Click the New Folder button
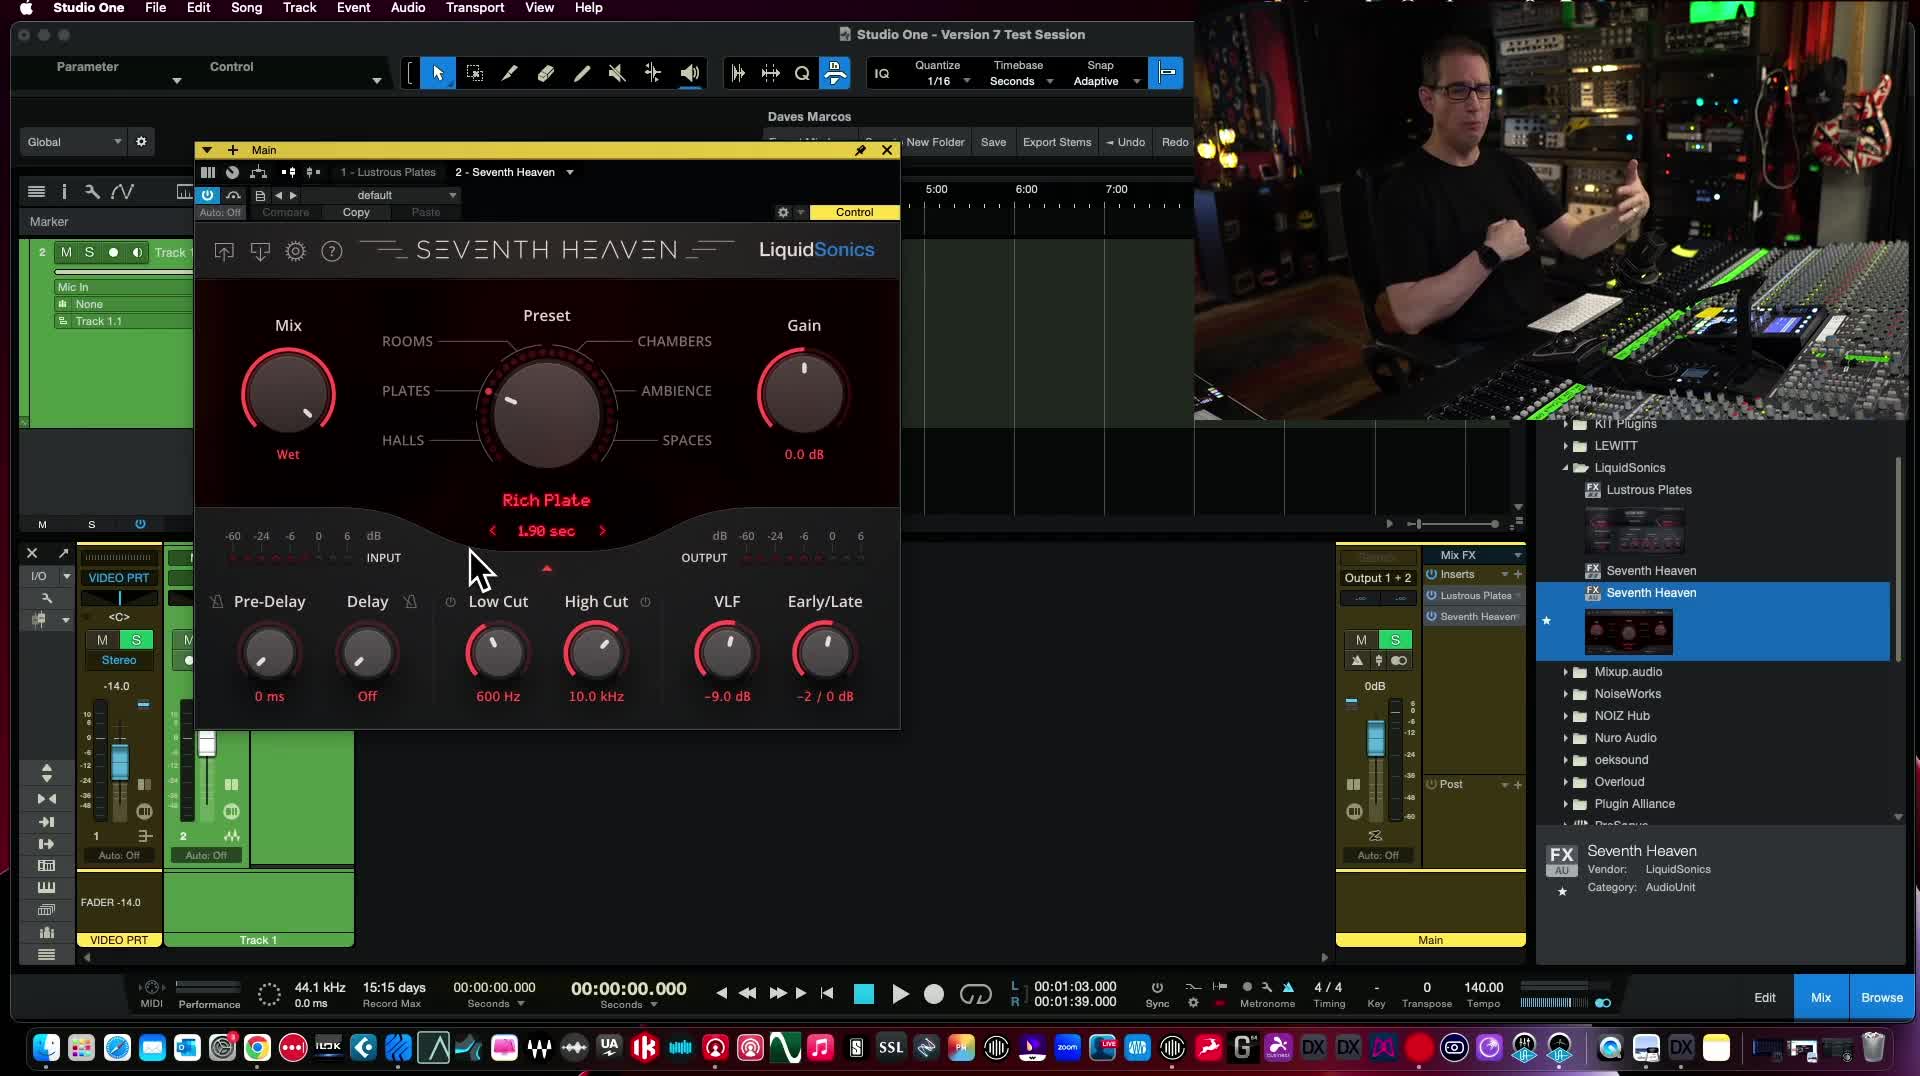The width and height of the screenshot is (1920, 1076). [935, 142]
